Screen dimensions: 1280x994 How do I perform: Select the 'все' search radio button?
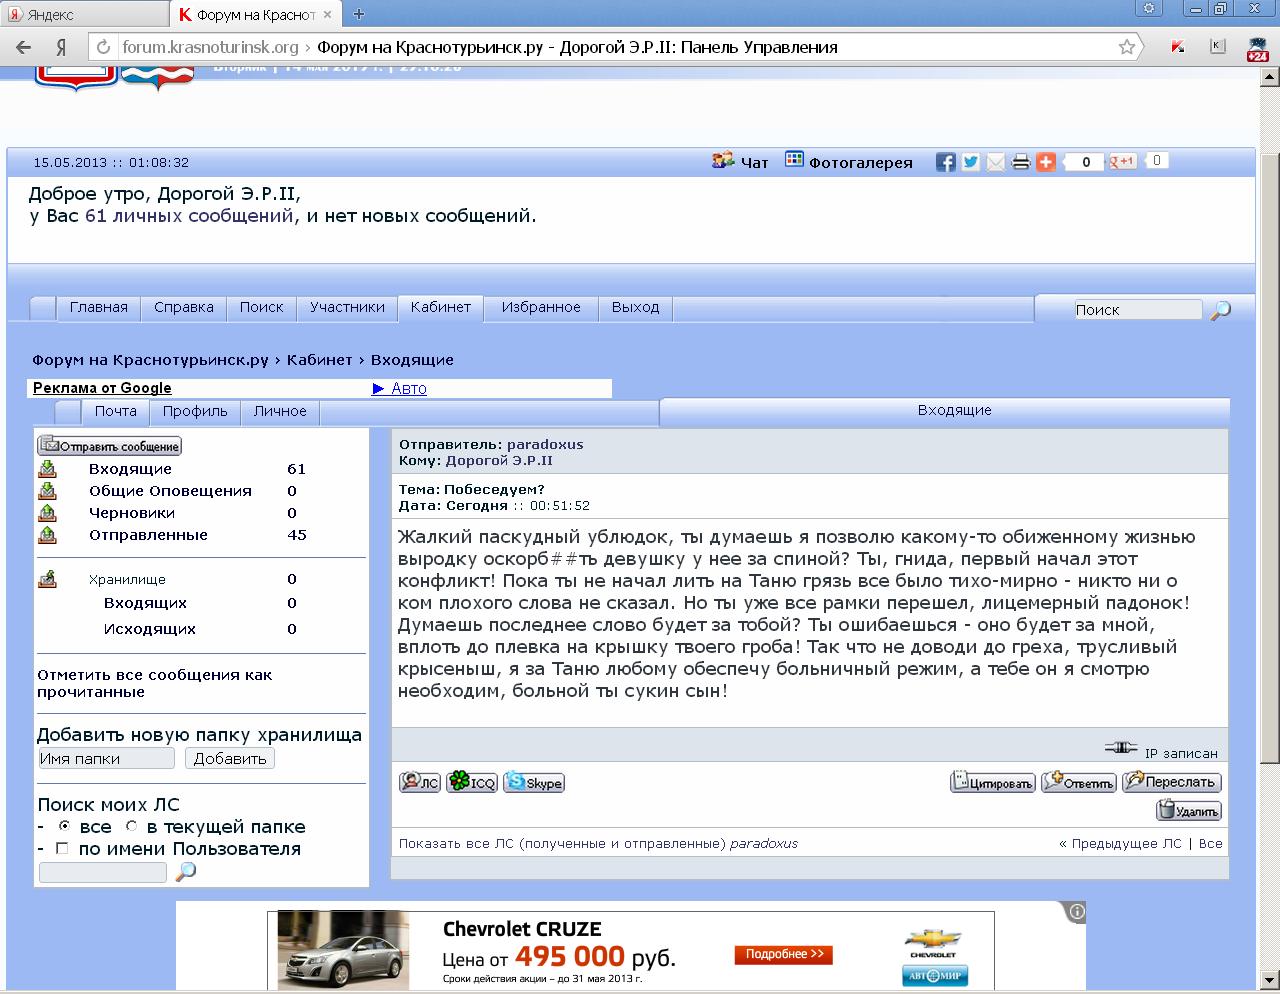tap(65, 826)
